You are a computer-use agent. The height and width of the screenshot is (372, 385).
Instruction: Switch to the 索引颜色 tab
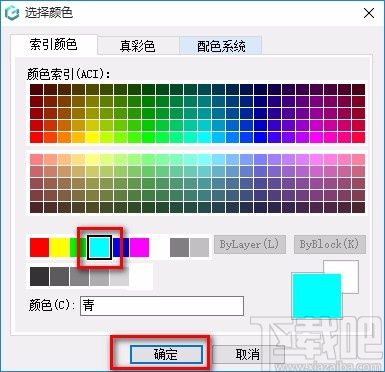pyautogui.click(x=54, y=44)
